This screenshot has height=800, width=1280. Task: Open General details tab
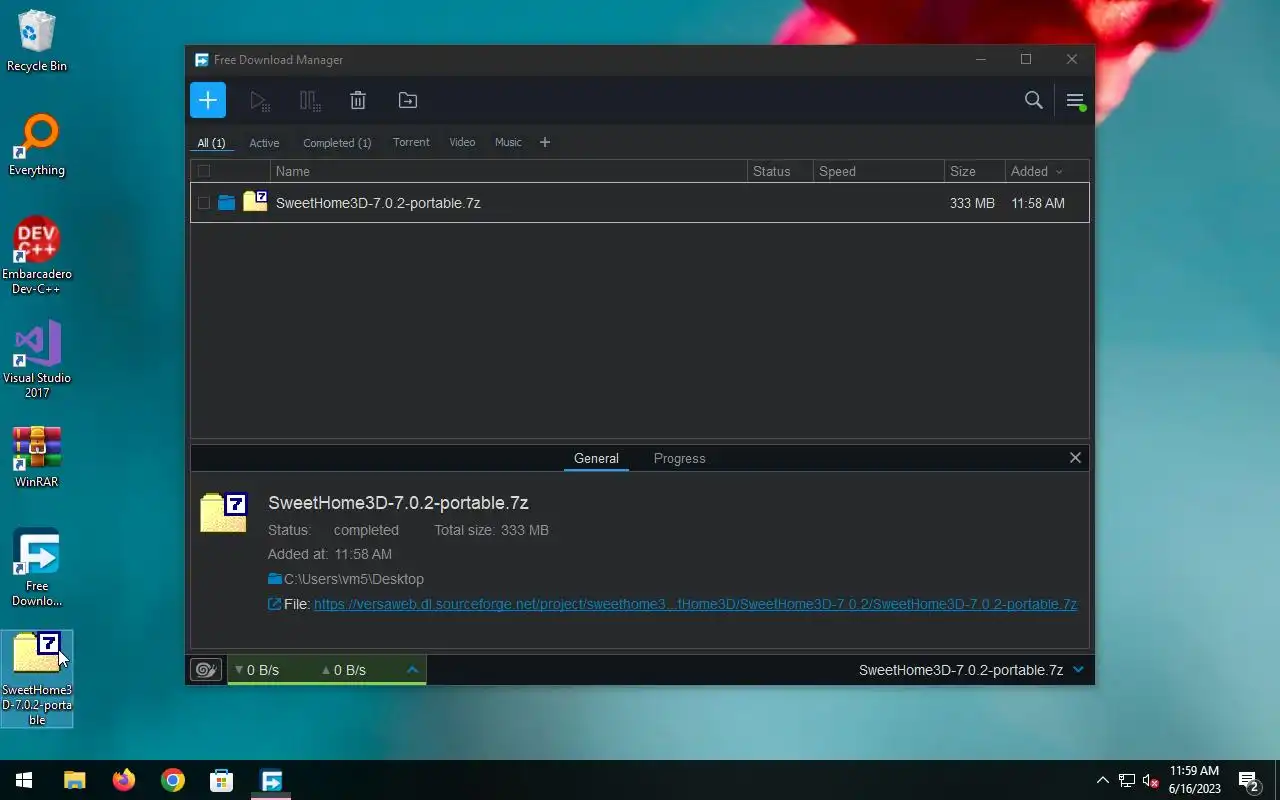(x=596, y=458)
